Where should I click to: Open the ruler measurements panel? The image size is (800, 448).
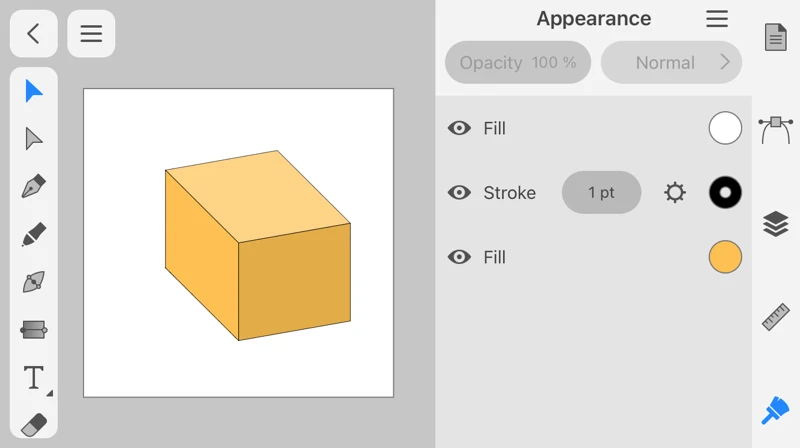[776, 317]
